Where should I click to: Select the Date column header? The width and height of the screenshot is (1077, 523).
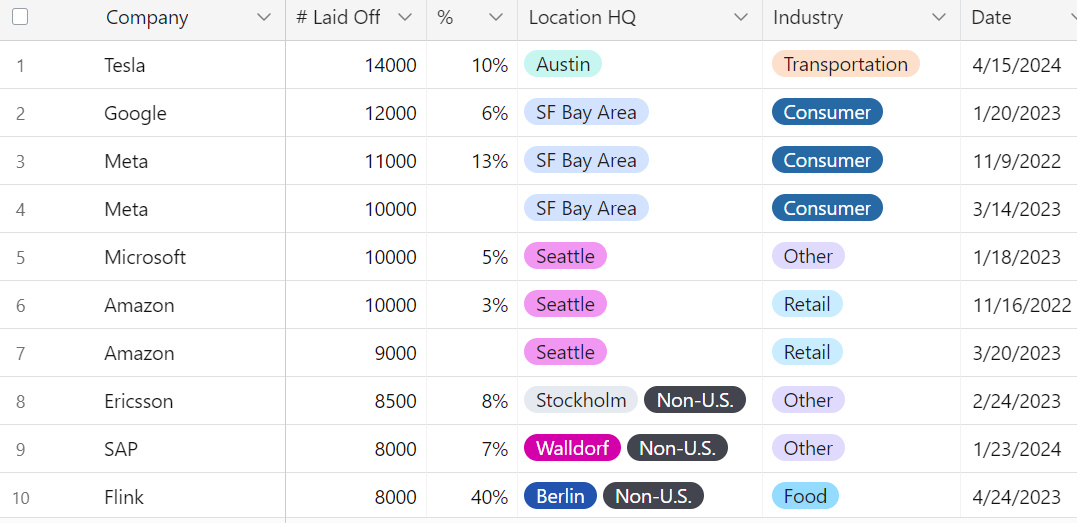(x=991, y=18)
